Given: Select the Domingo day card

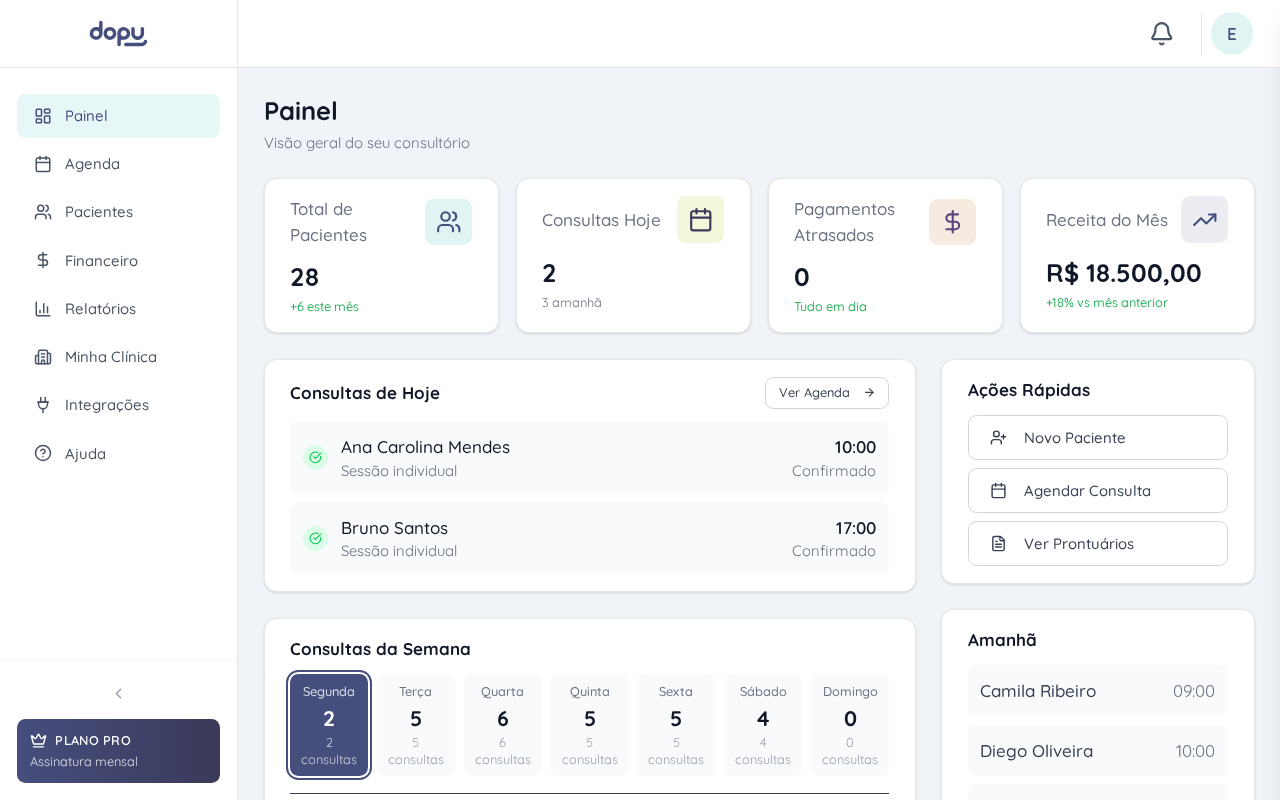Looking at the screenshot, I should (850, 725).
